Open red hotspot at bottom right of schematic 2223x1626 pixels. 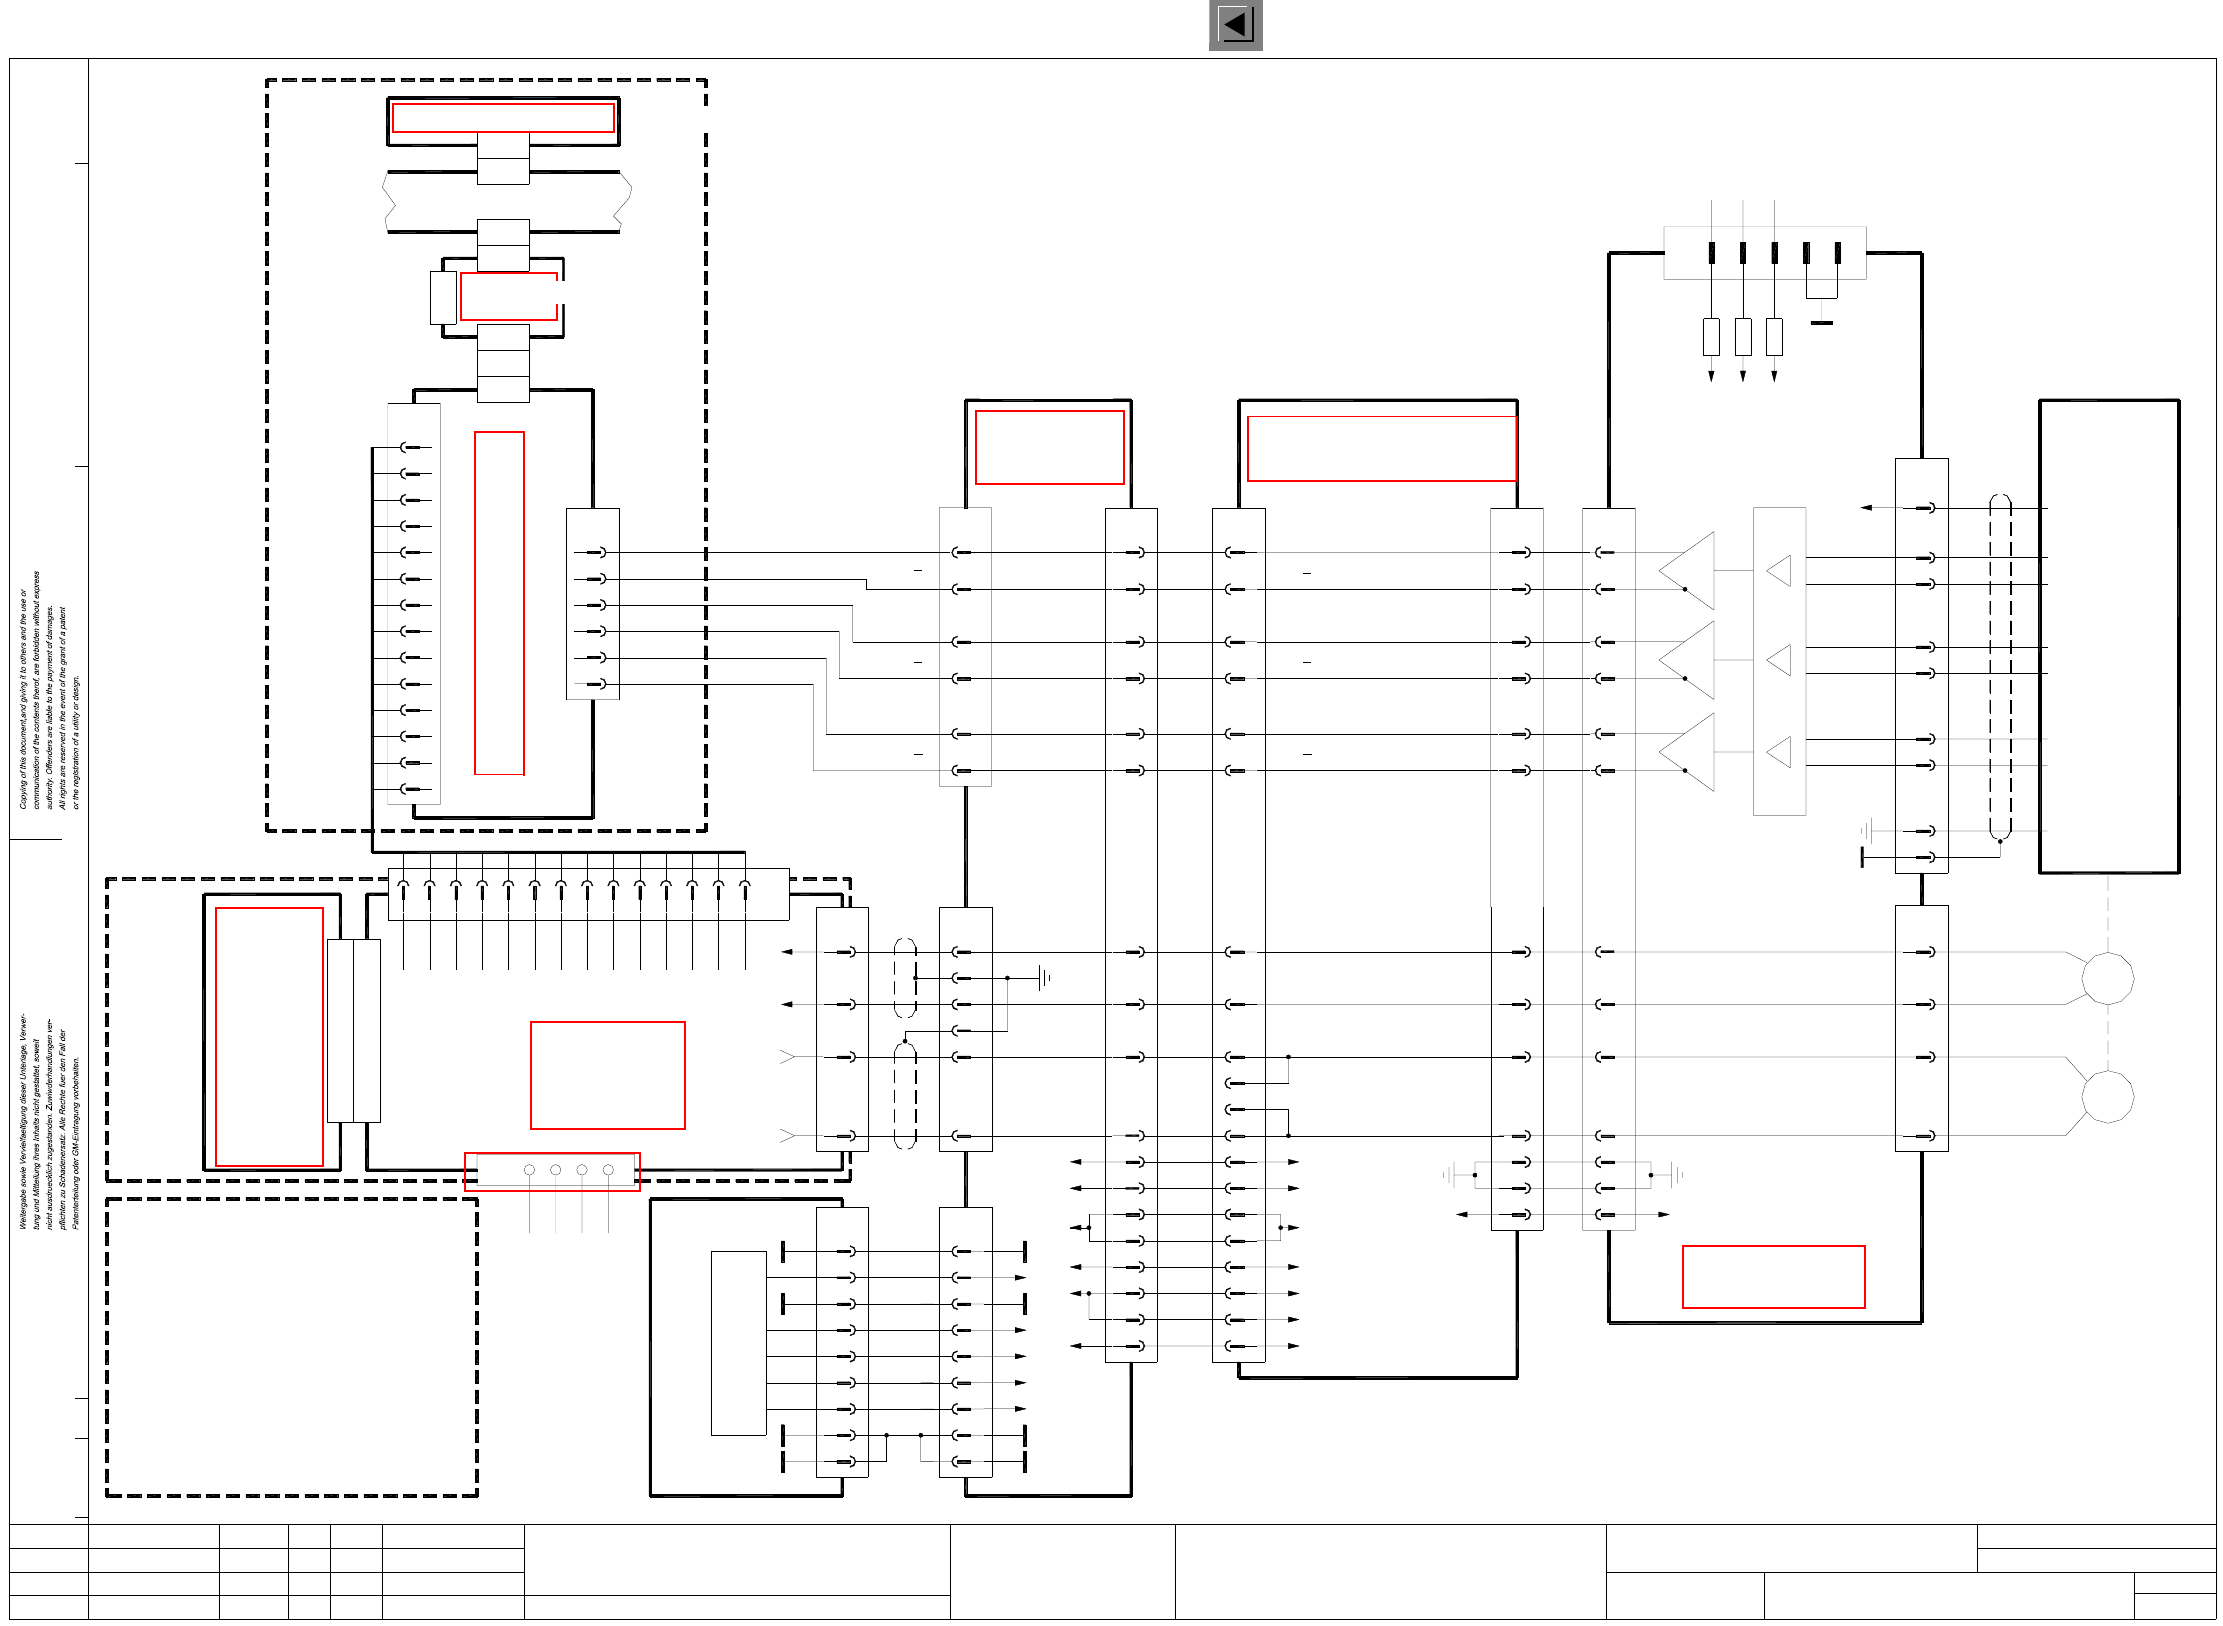coord(1773,1277)
